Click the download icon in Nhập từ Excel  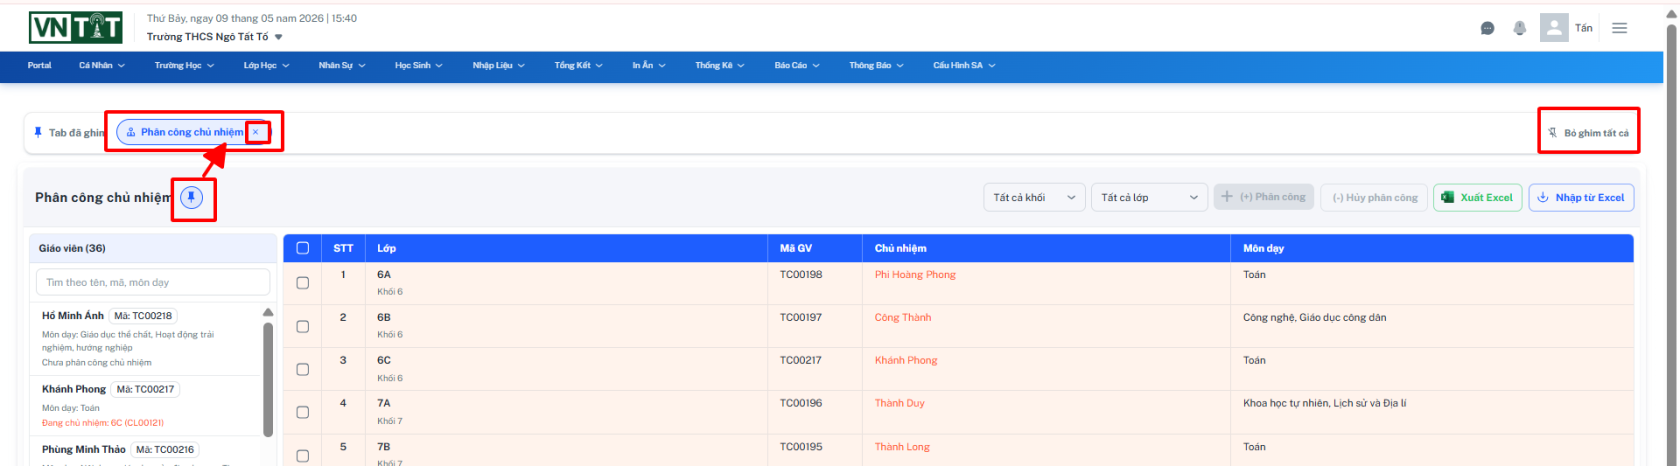point(1543,198)
